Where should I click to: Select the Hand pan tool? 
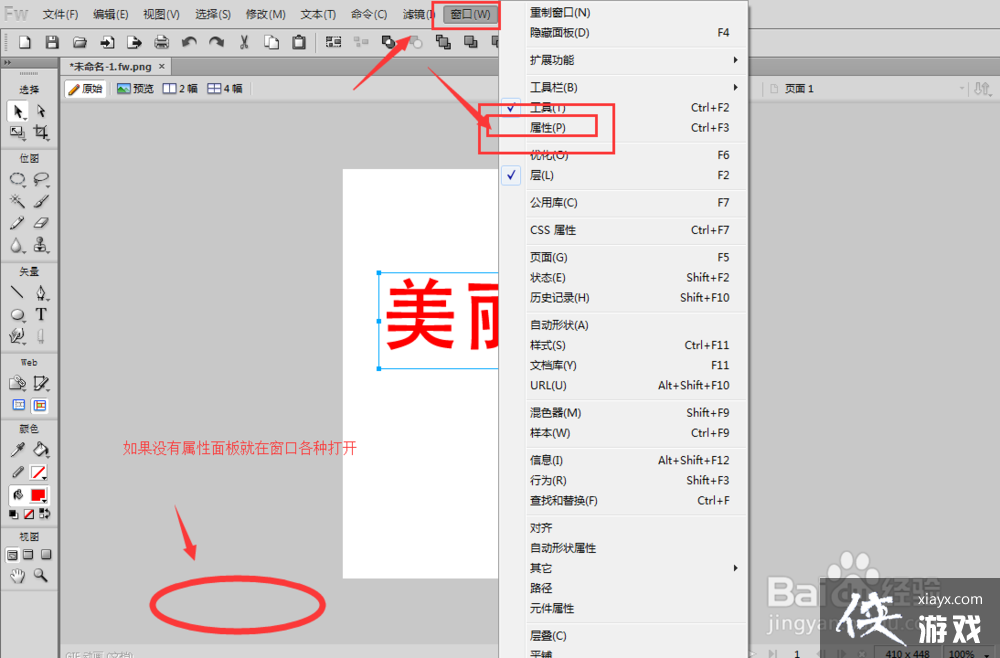click(17, 576)
